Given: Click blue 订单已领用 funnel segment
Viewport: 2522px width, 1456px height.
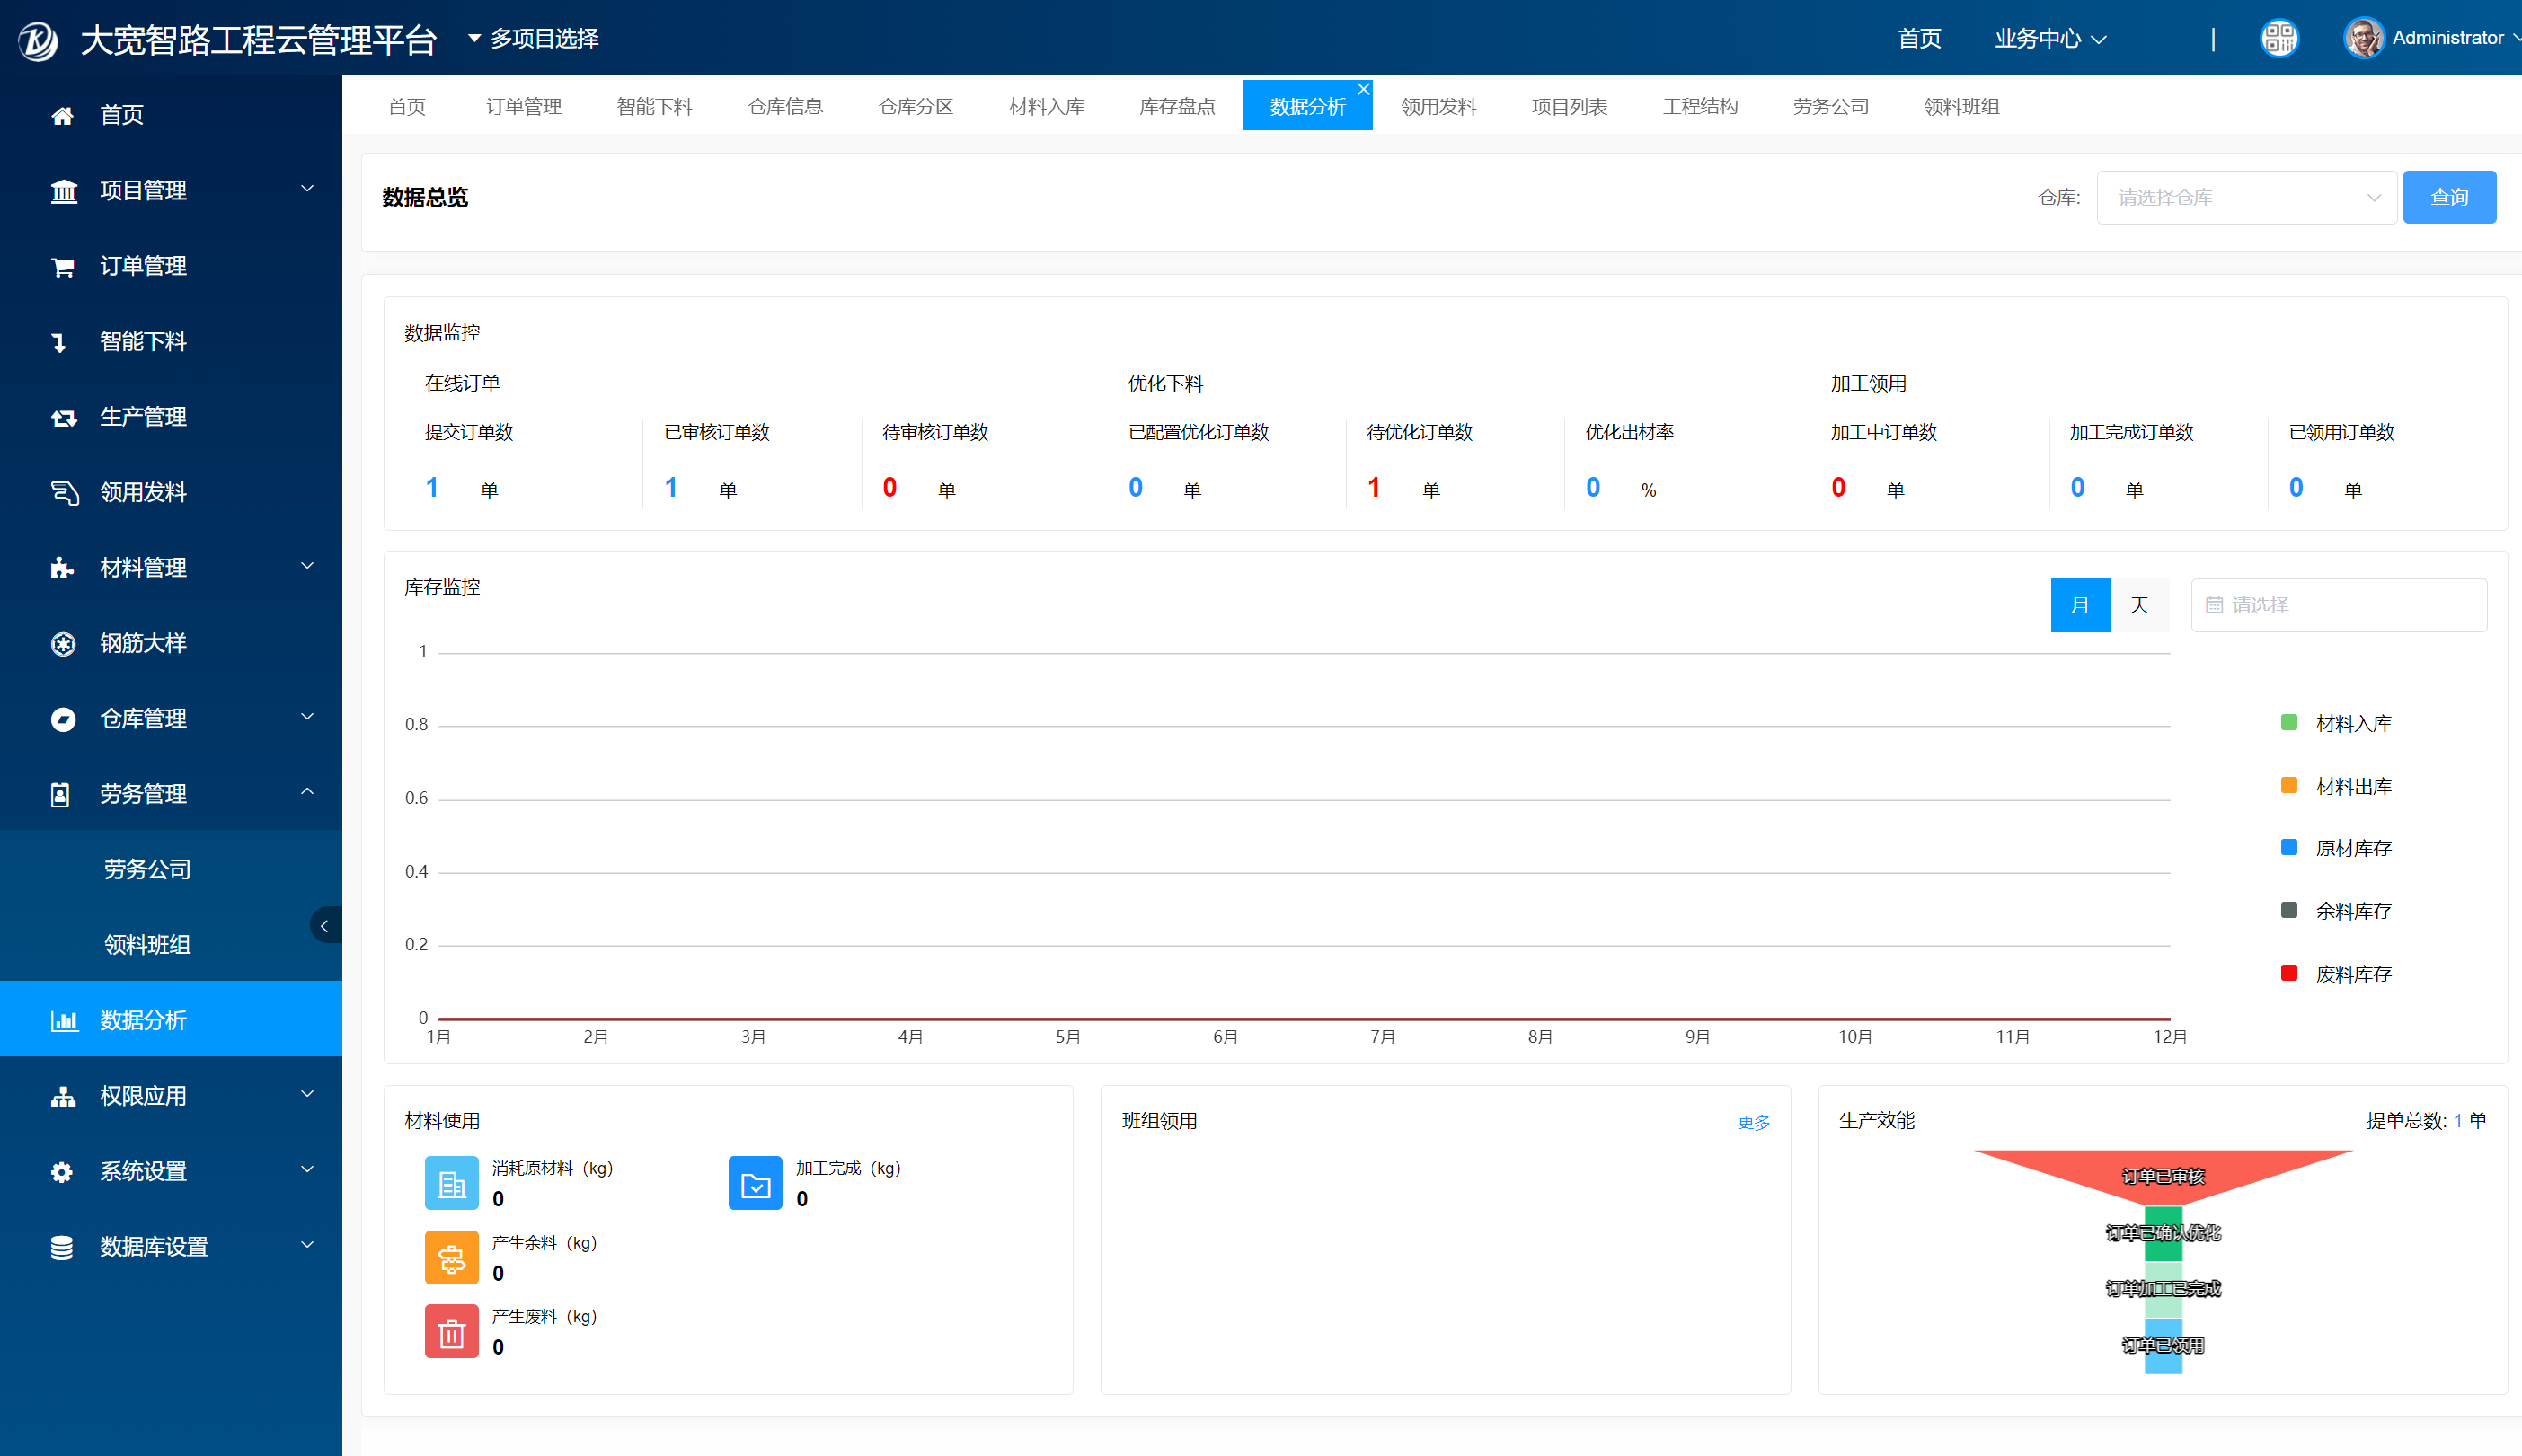Looking at the screenshot, I should [x=2163, y=1346].
